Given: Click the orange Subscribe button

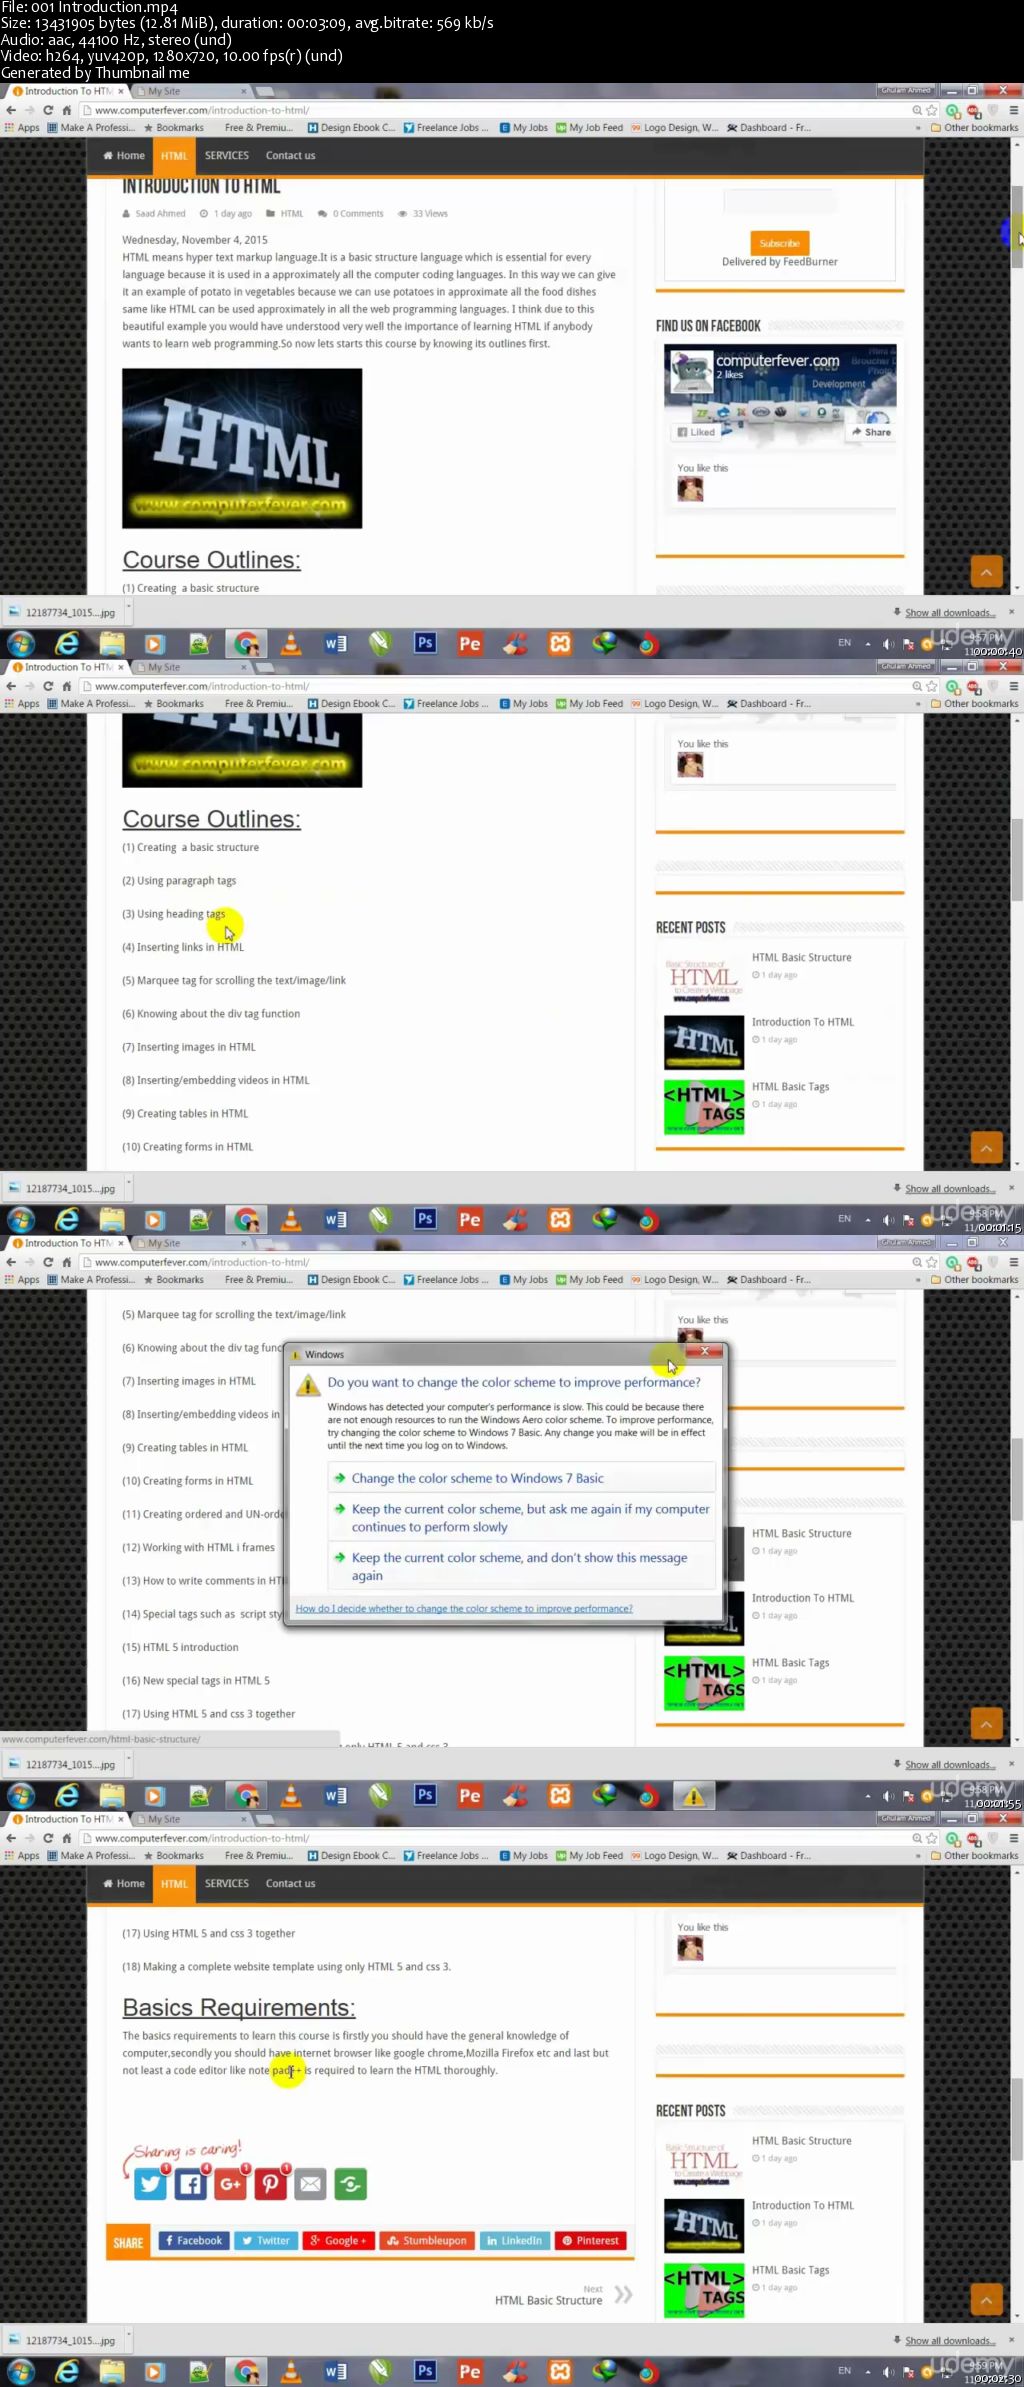Looking at the screenshot, I should tap(780, 243).
